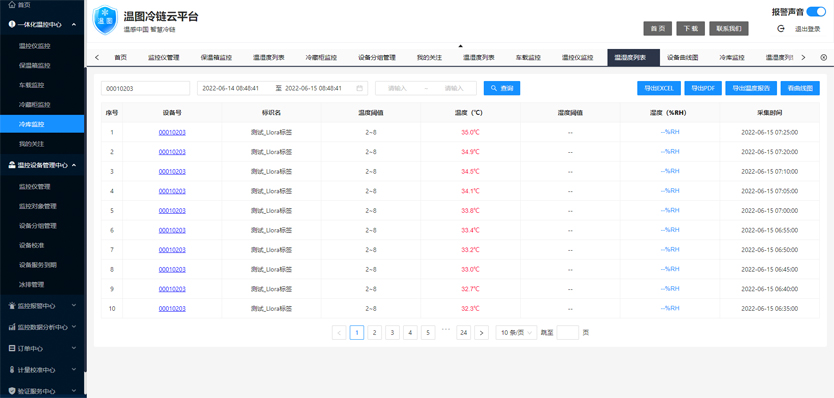Click the start date 2022-06-14 08:48:41 field
834x398 pixels.
click(231, 88)
